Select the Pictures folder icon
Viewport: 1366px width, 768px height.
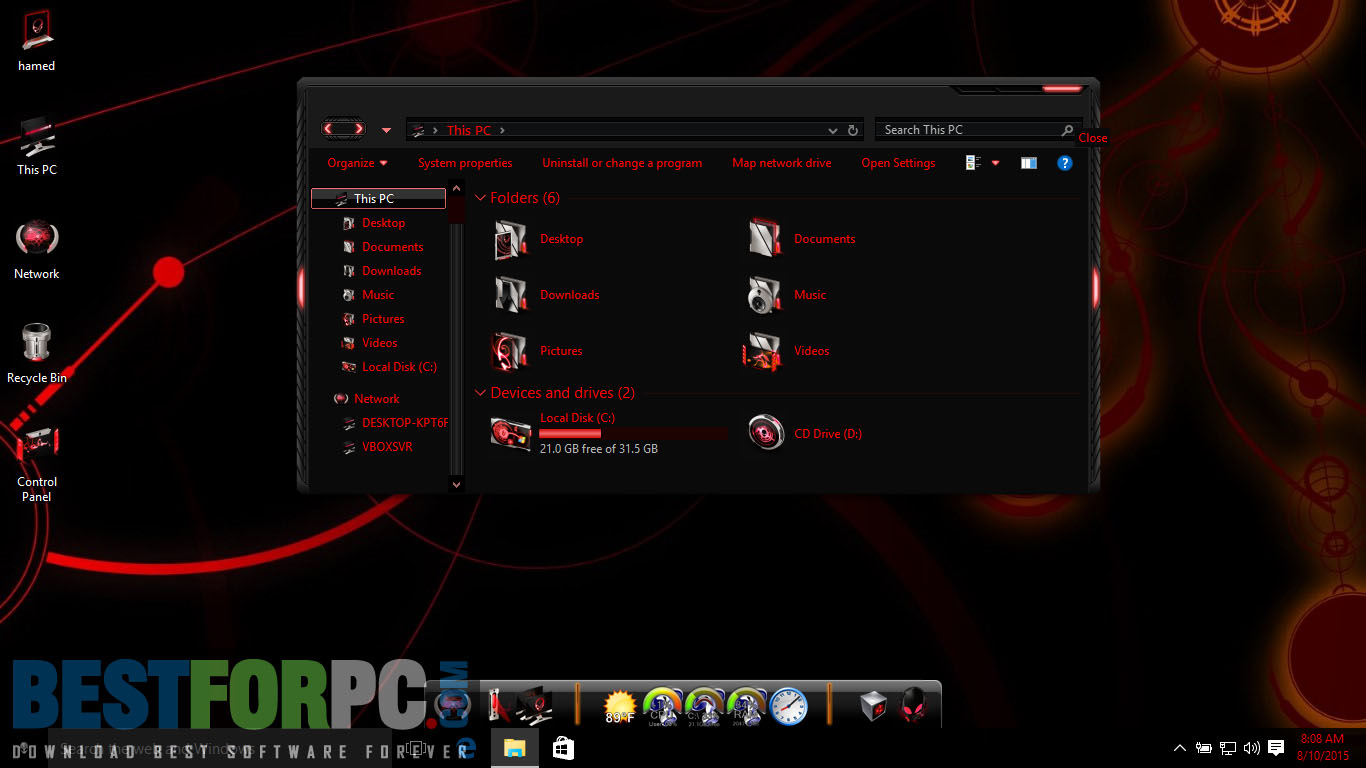tap(510, 351)
